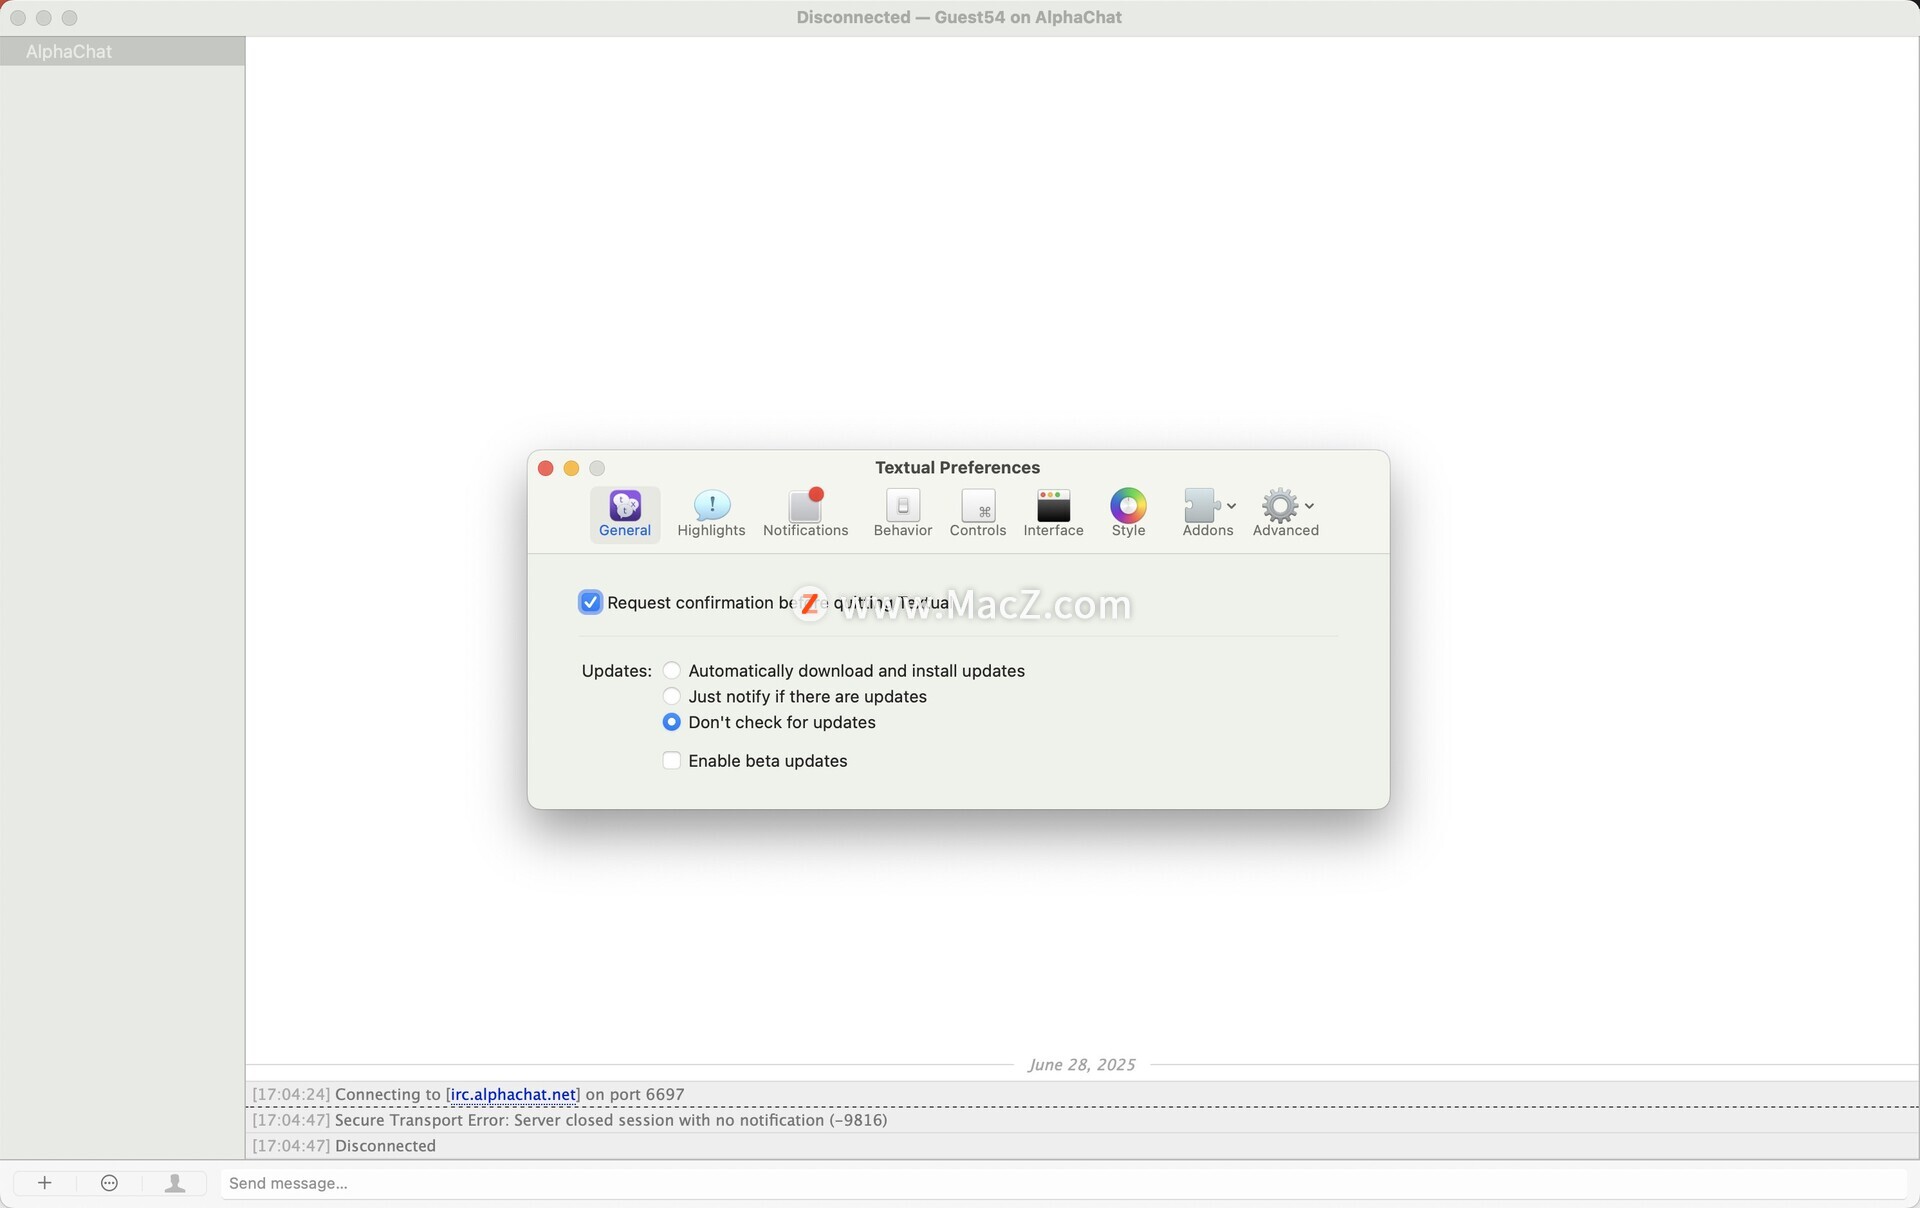The image size is (1920, 1208).
Task: Open the emoji picker button
Action: pyautogui.click(x=110, y=1183)
